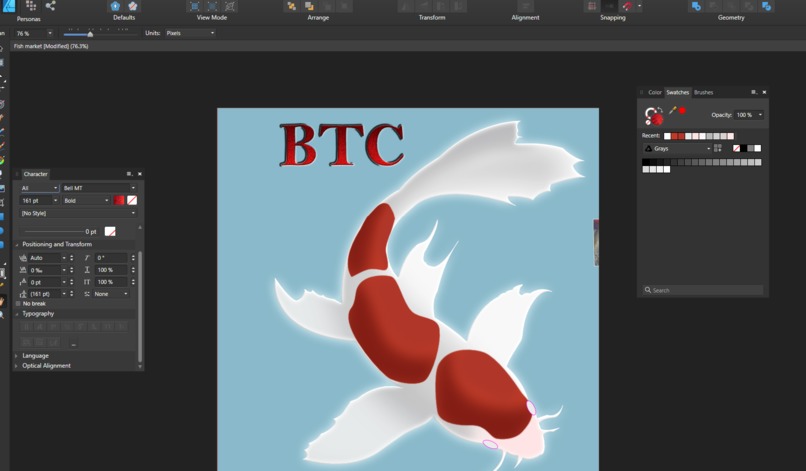Toggle the snapping magnet icon
806x471 pixels.
[x=627, y=6]
